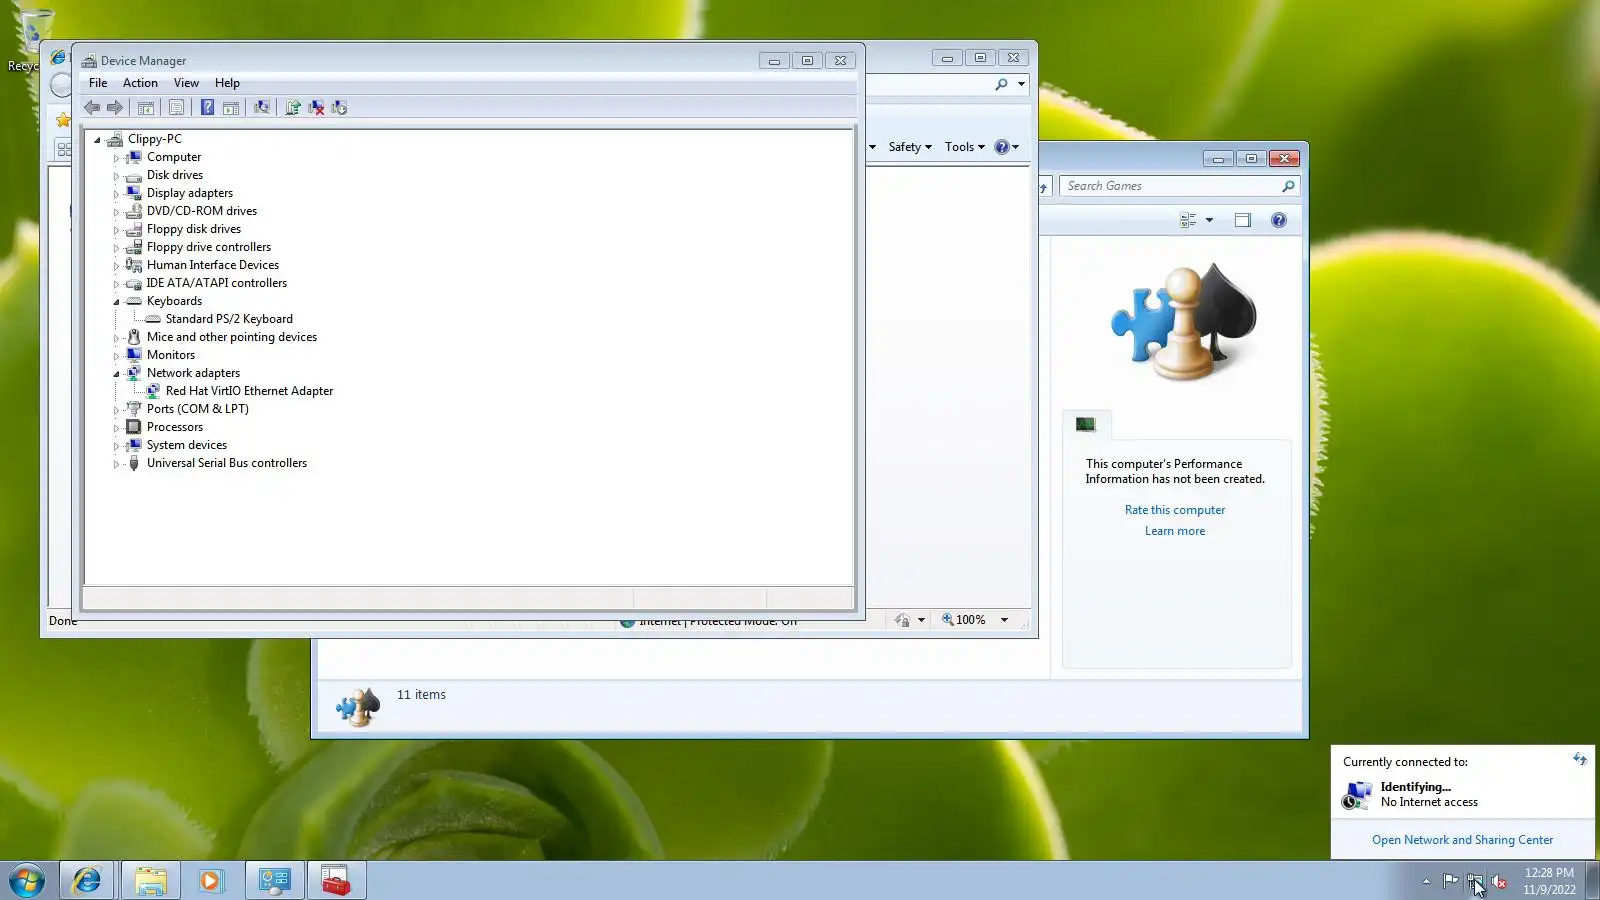
Task: Click the performance tab icon in Games pane
Action: click(1086, 425)
